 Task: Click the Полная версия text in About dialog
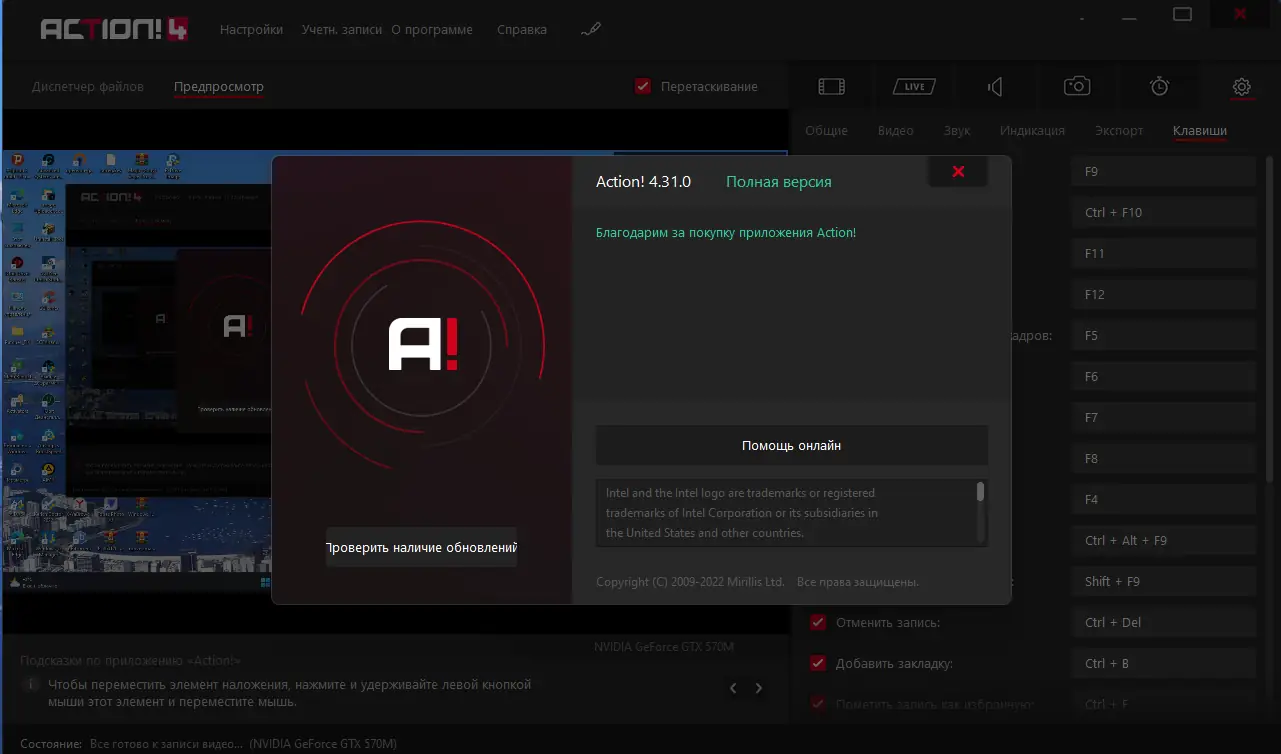(779, 182)
